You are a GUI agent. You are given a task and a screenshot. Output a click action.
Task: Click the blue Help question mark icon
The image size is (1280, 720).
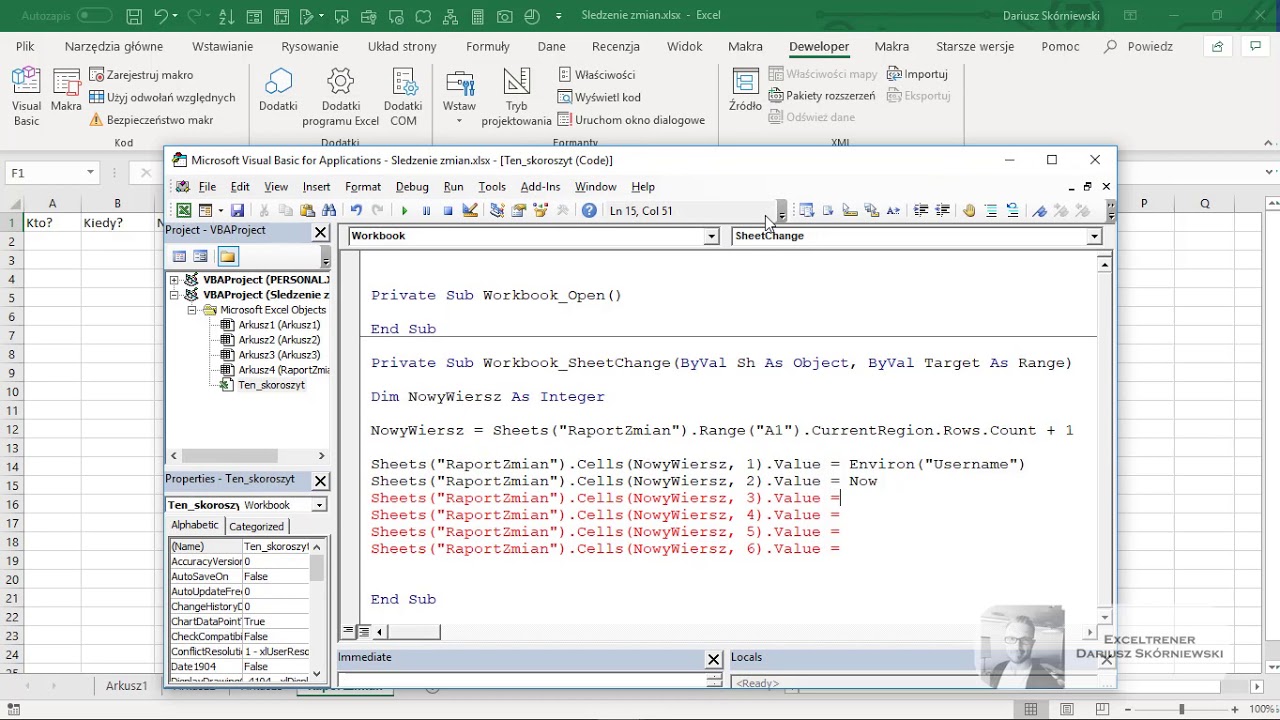coord(589,211)
